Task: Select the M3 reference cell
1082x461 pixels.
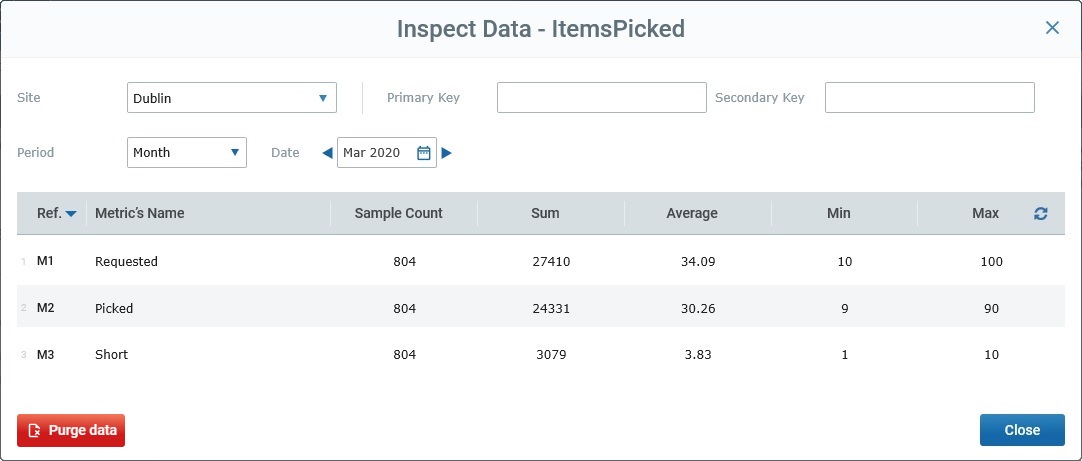Action: click(x=46, y=355)
